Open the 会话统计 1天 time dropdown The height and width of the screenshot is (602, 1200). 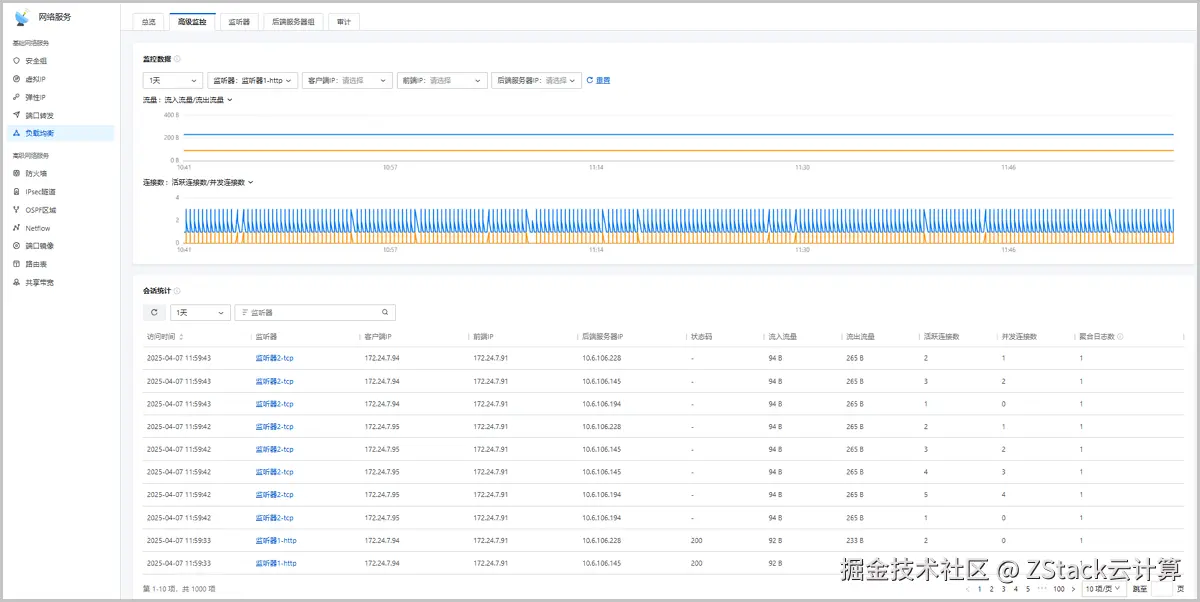(x=200, y=313)
